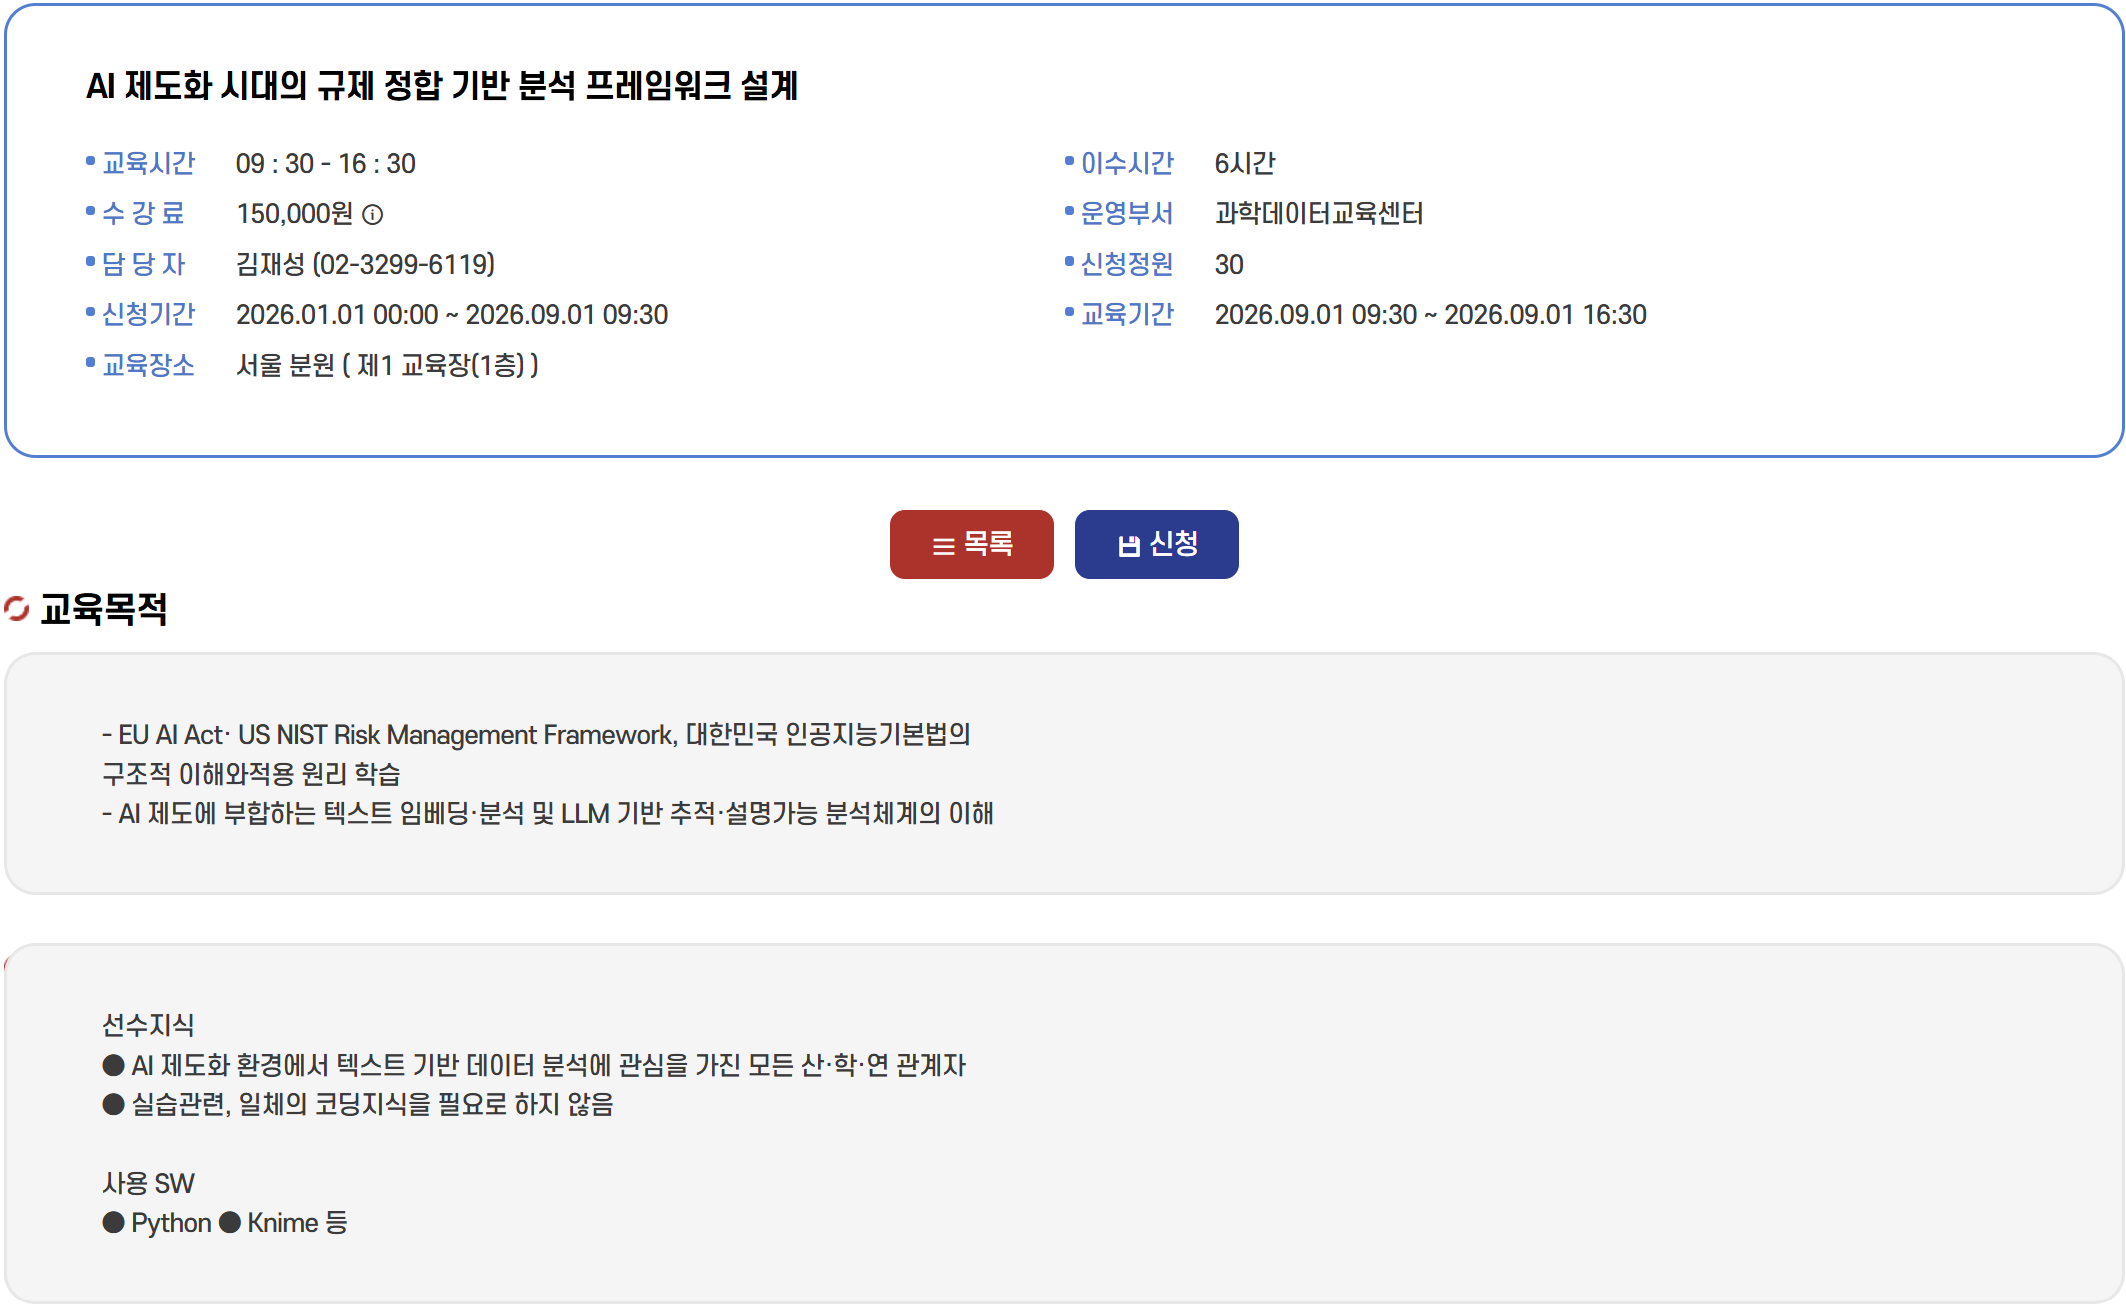Viewport: 2126px width, 1305px height.
Task: Click the 신청기간 date range text
Action: click(451, 315)
